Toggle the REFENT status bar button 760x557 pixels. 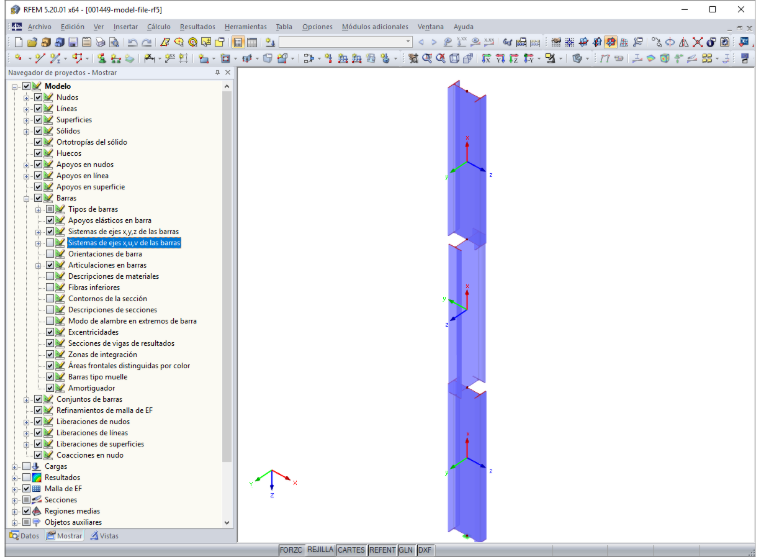[x=382, y=550]
